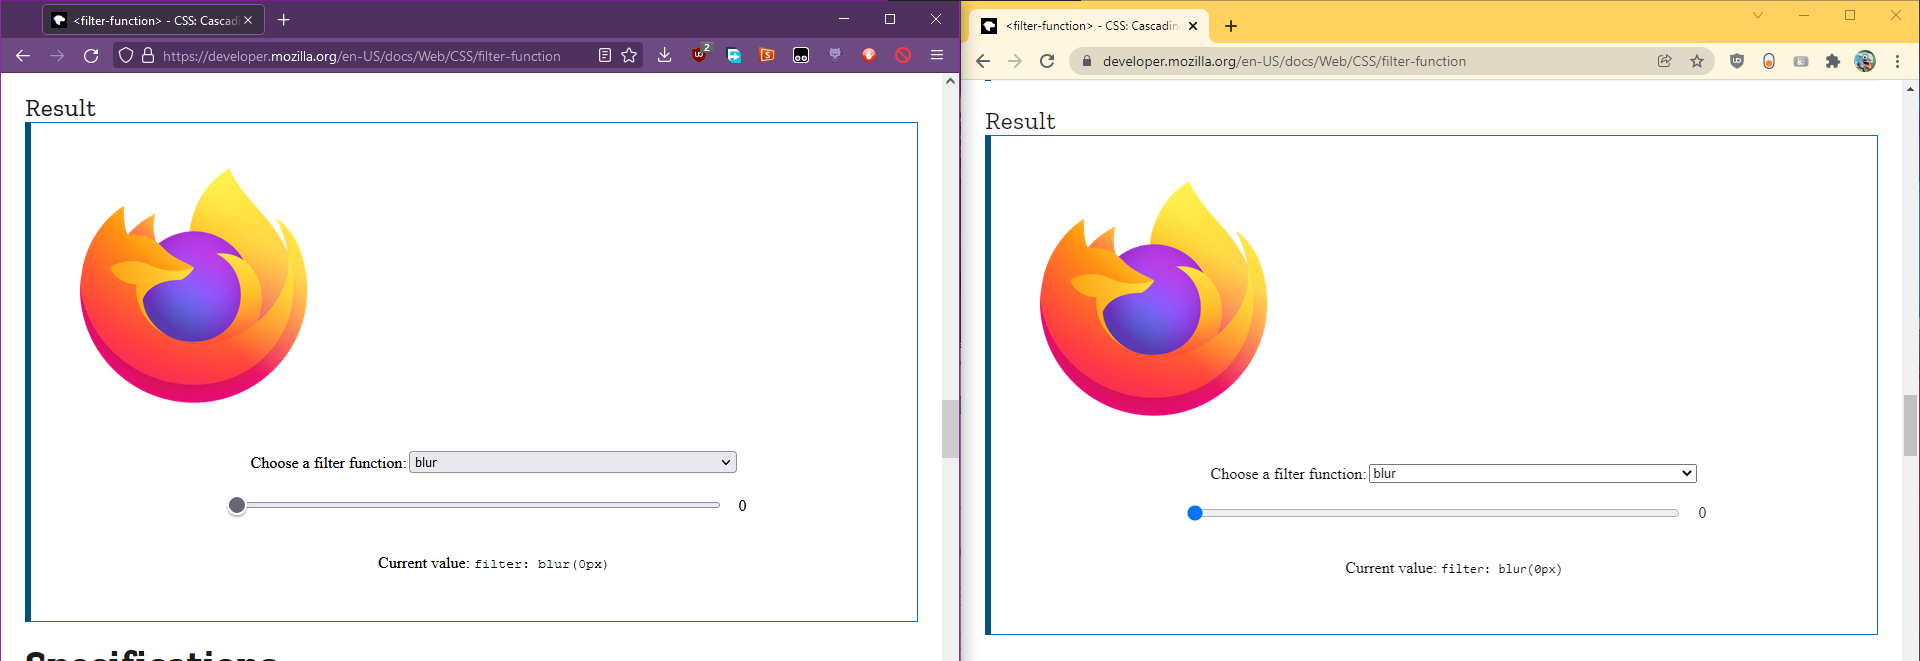Open Chrome three-dot menu
1920x661 pixels.
coord(1897,61)
